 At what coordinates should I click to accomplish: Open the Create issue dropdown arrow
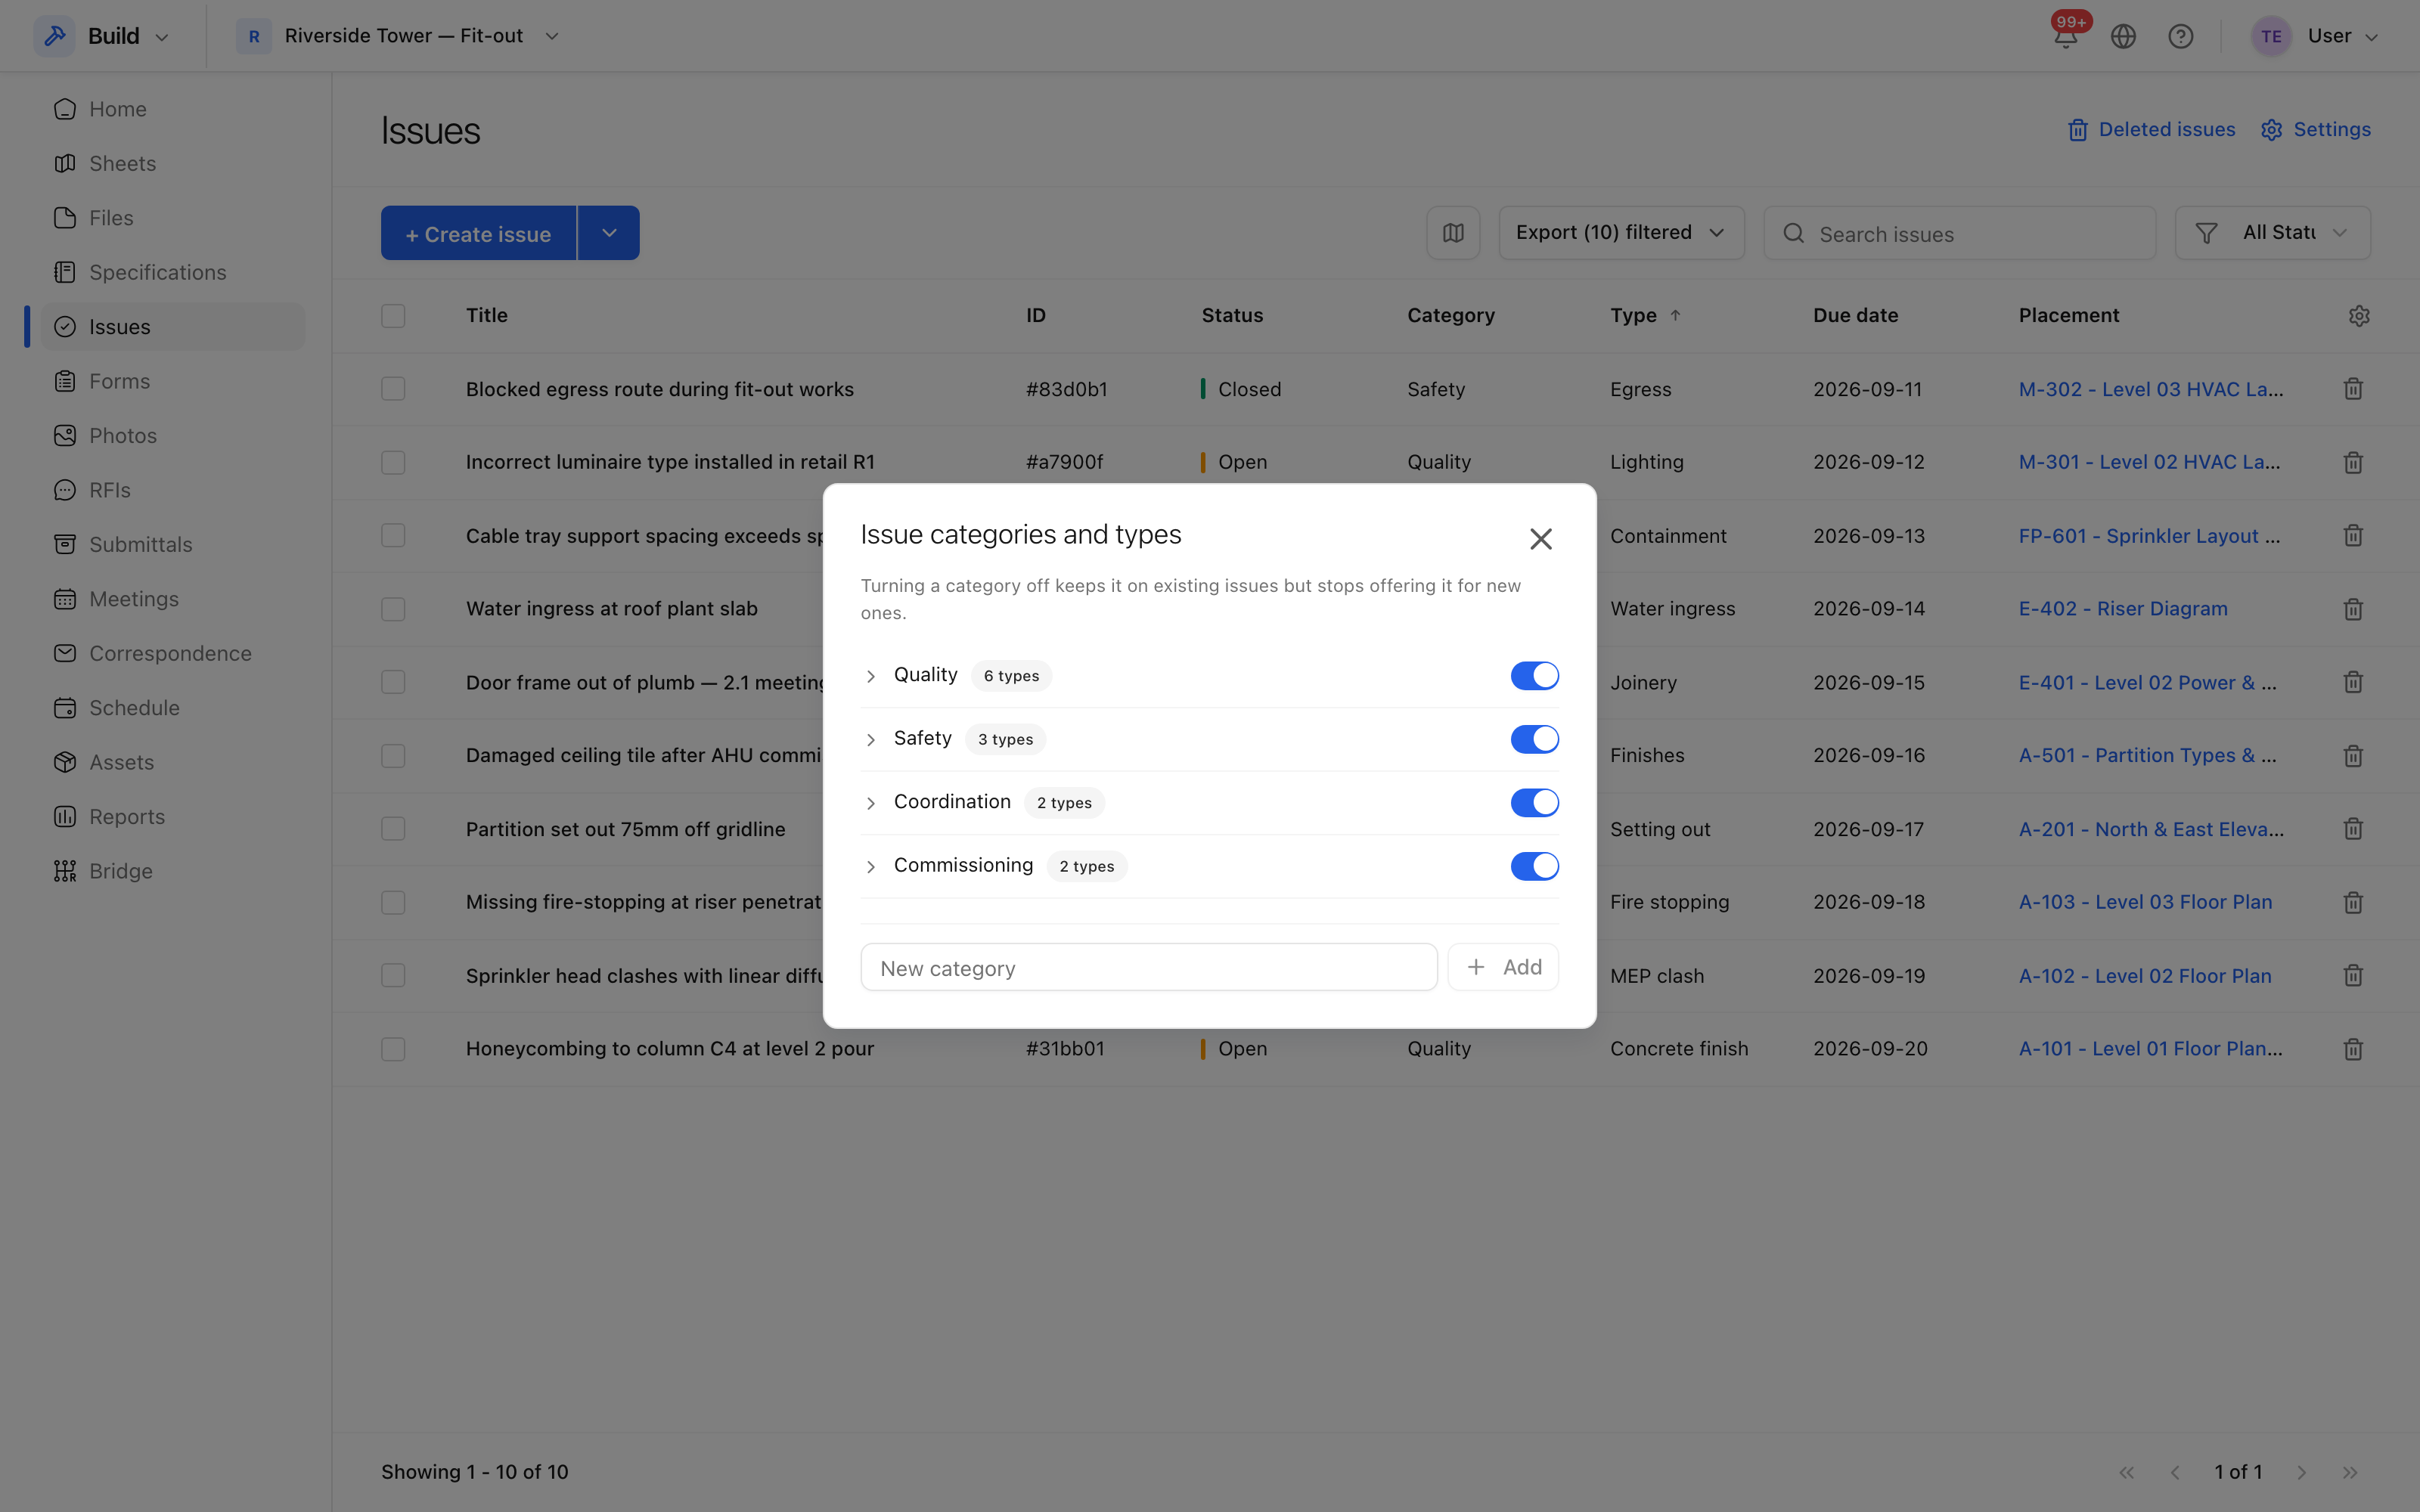tap(609, 233)
